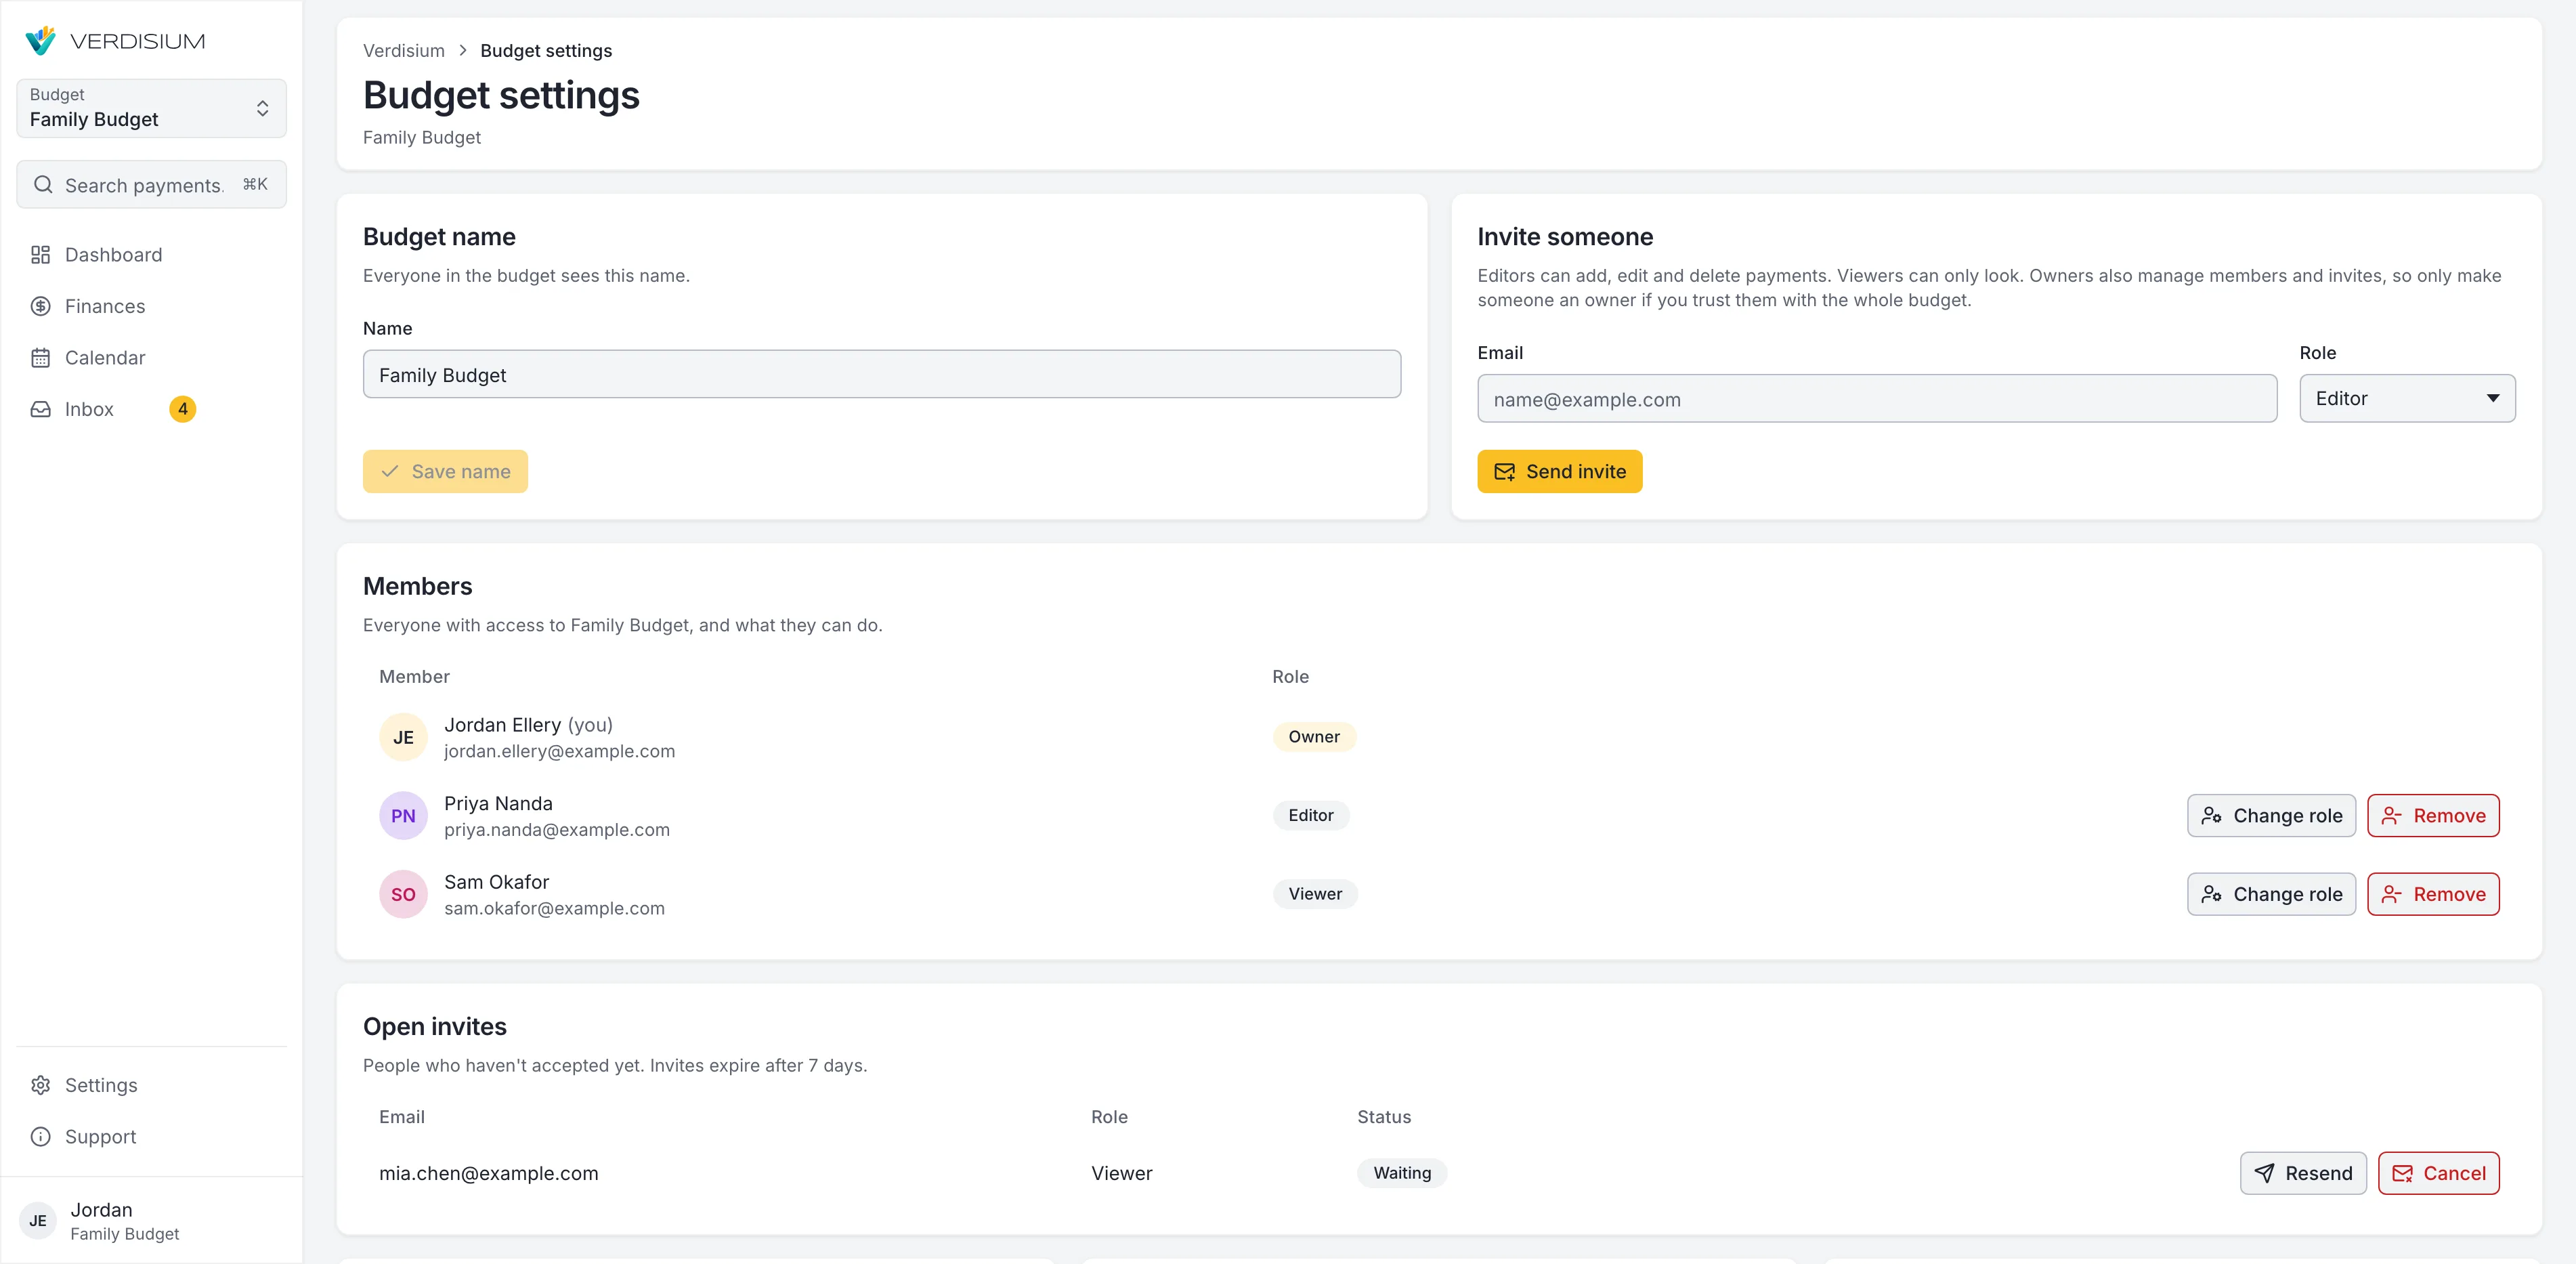This screenshot has width=2576, height=1264.
Task: Click the search magnifier icon
Action: [x=43, y=185]
